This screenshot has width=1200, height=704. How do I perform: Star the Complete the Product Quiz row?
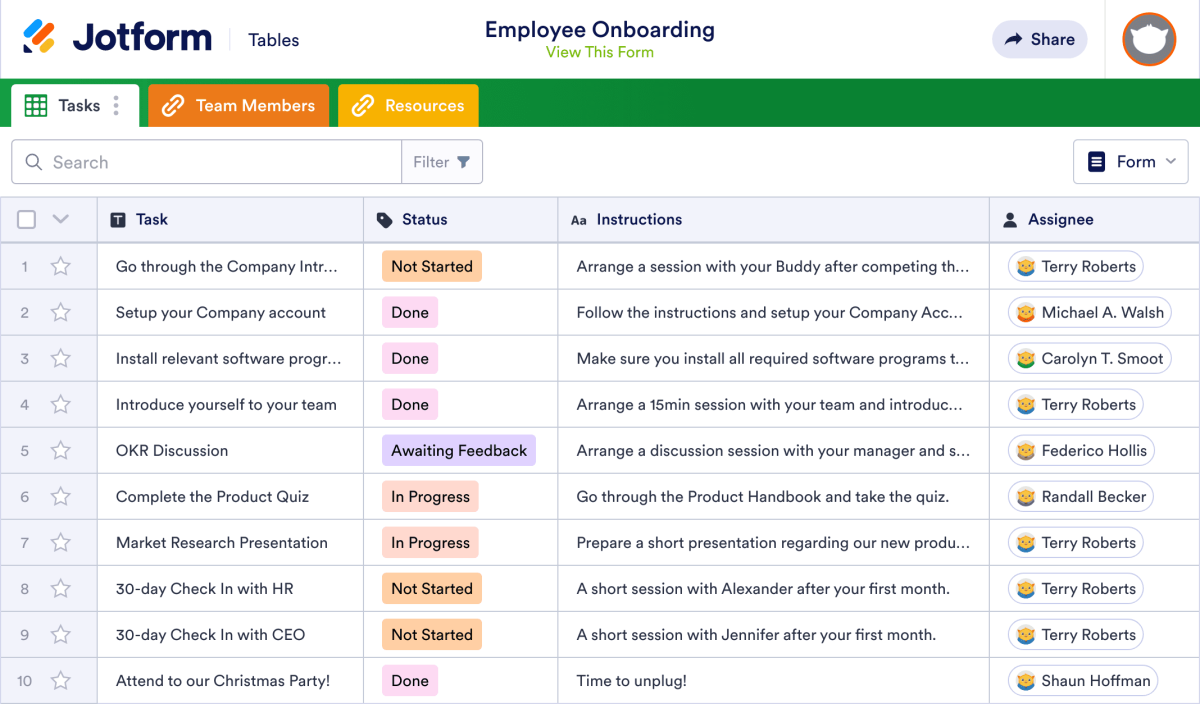60,496
